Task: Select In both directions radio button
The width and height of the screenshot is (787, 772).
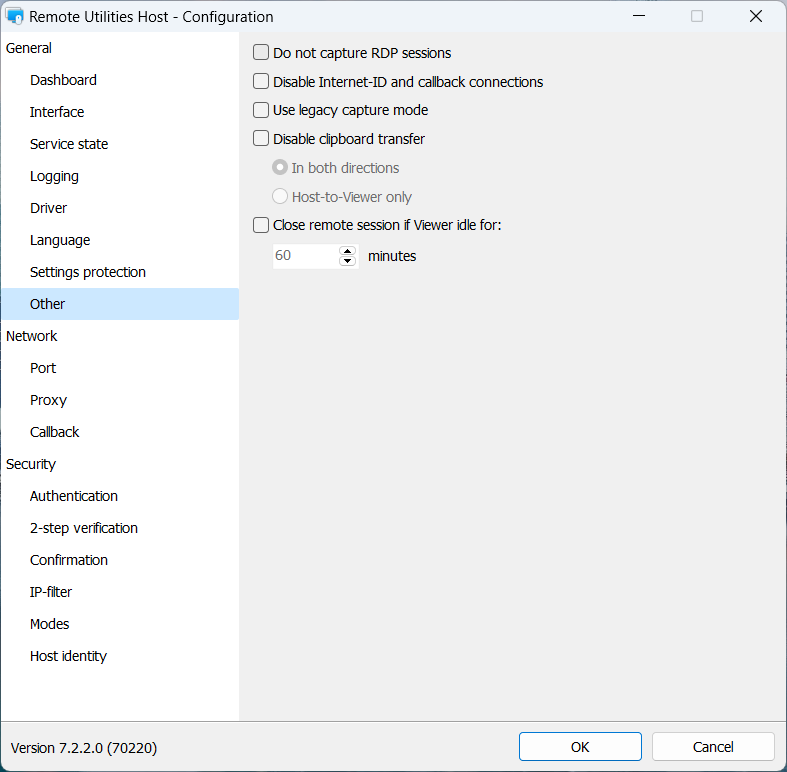Action: tap(280, 168)
